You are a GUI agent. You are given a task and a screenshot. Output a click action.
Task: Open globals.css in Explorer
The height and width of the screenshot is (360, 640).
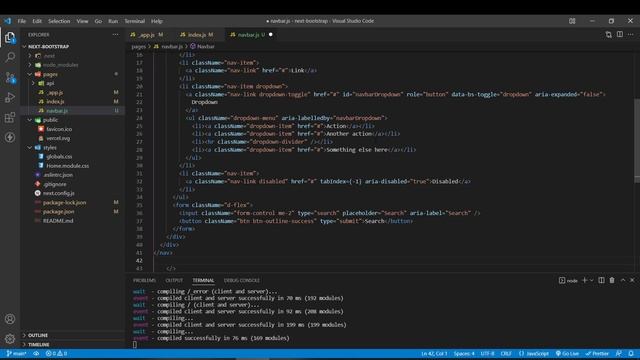[59, 156]
